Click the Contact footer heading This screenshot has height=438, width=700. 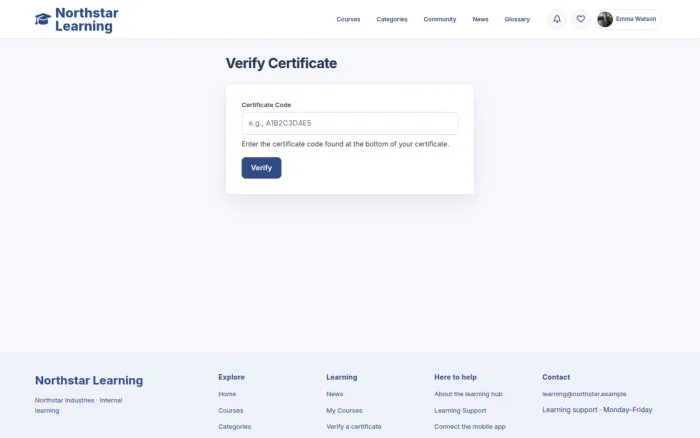click(x=556, y=377)
